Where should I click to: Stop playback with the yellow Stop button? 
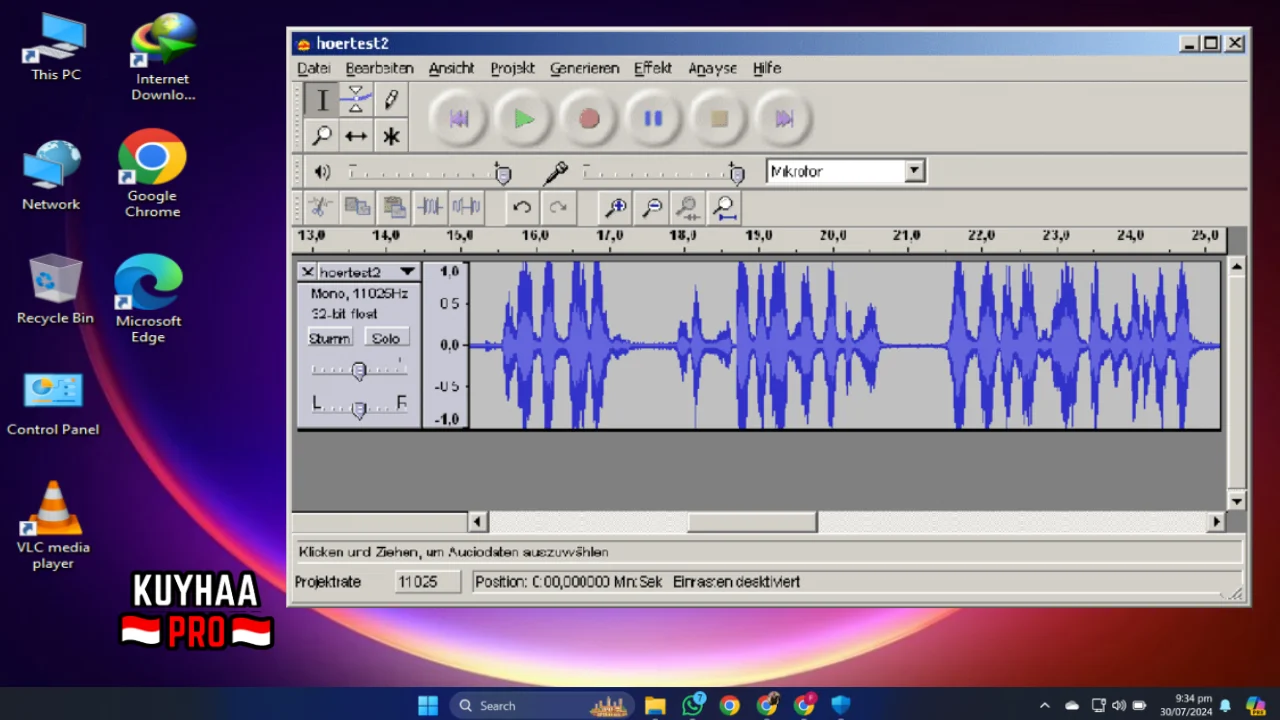(x=719, y=119)
